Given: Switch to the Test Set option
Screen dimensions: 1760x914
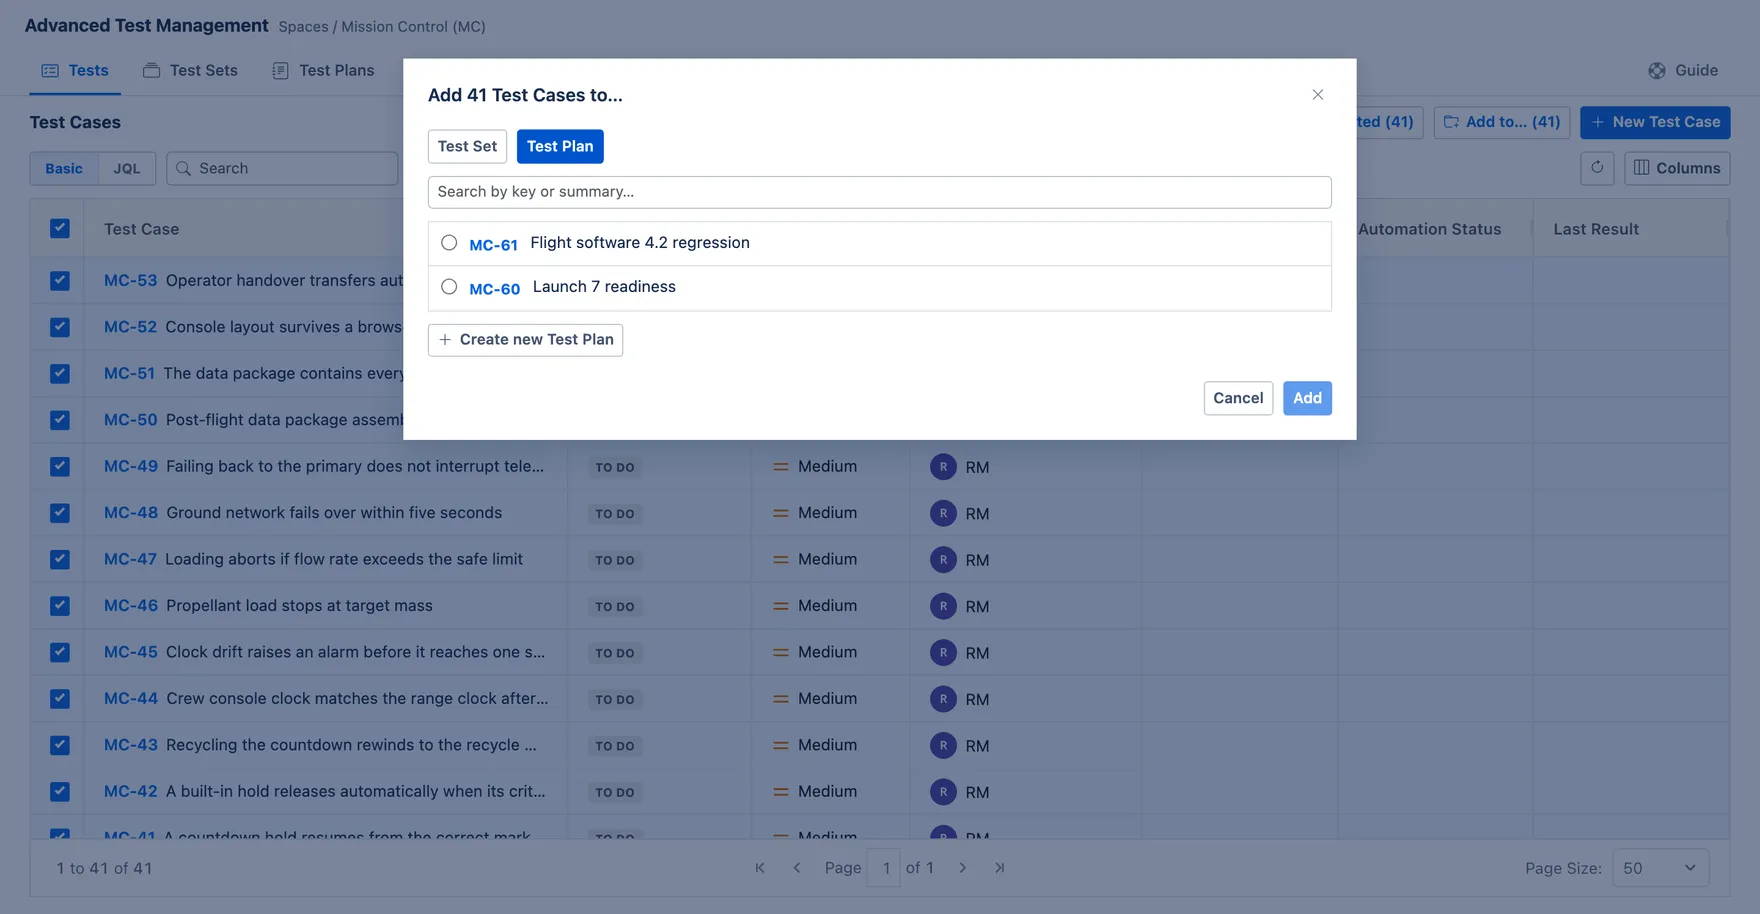Looking at the screenshot, I should pyautogui.click(x=467, y=146).
